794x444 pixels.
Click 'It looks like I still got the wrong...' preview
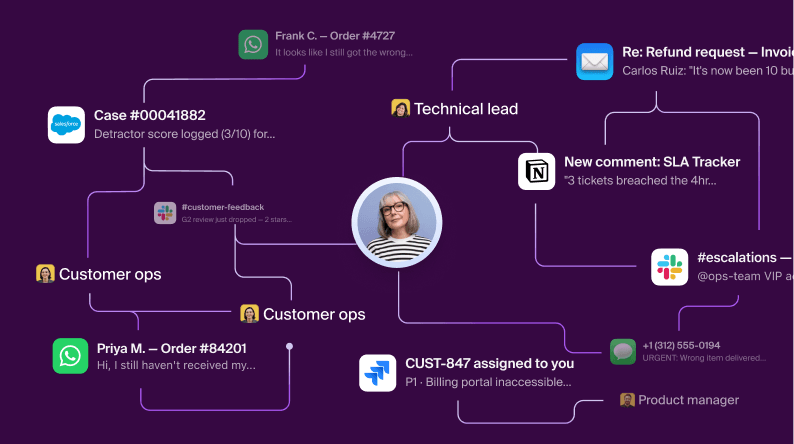pos(344,53)
